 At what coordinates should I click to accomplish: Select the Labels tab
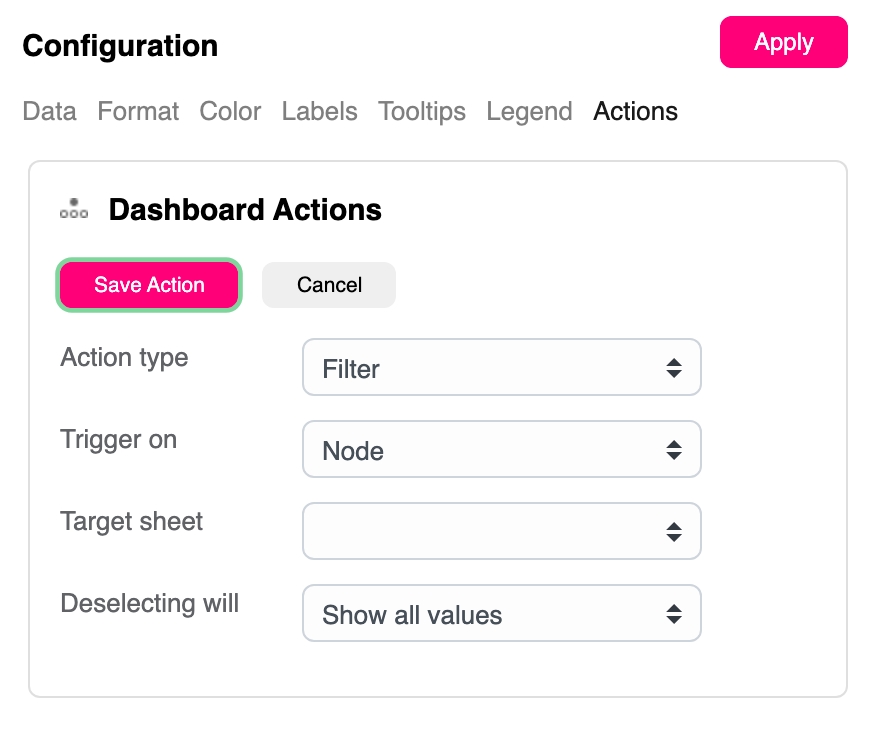(319, 111)
